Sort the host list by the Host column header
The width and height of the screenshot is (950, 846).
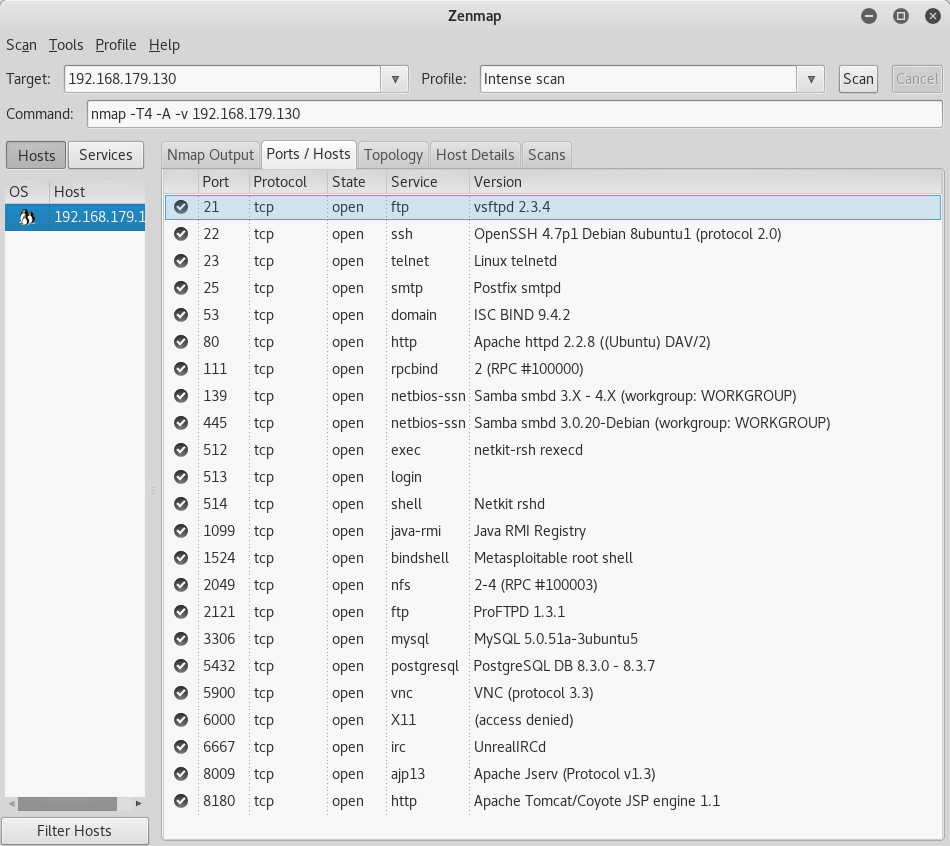pyautogui.click(x=97, y=192)
